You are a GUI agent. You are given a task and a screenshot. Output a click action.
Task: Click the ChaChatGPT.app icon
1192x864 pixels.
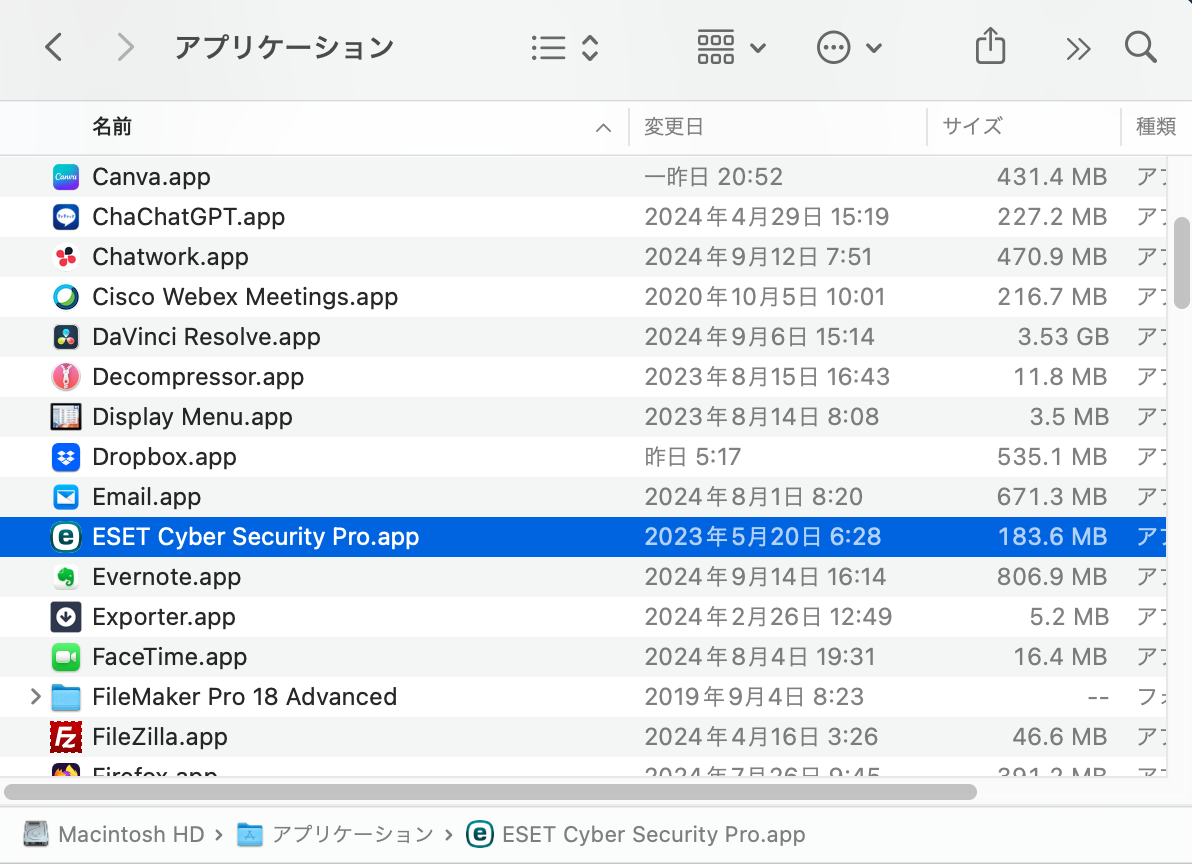(66, 217)
